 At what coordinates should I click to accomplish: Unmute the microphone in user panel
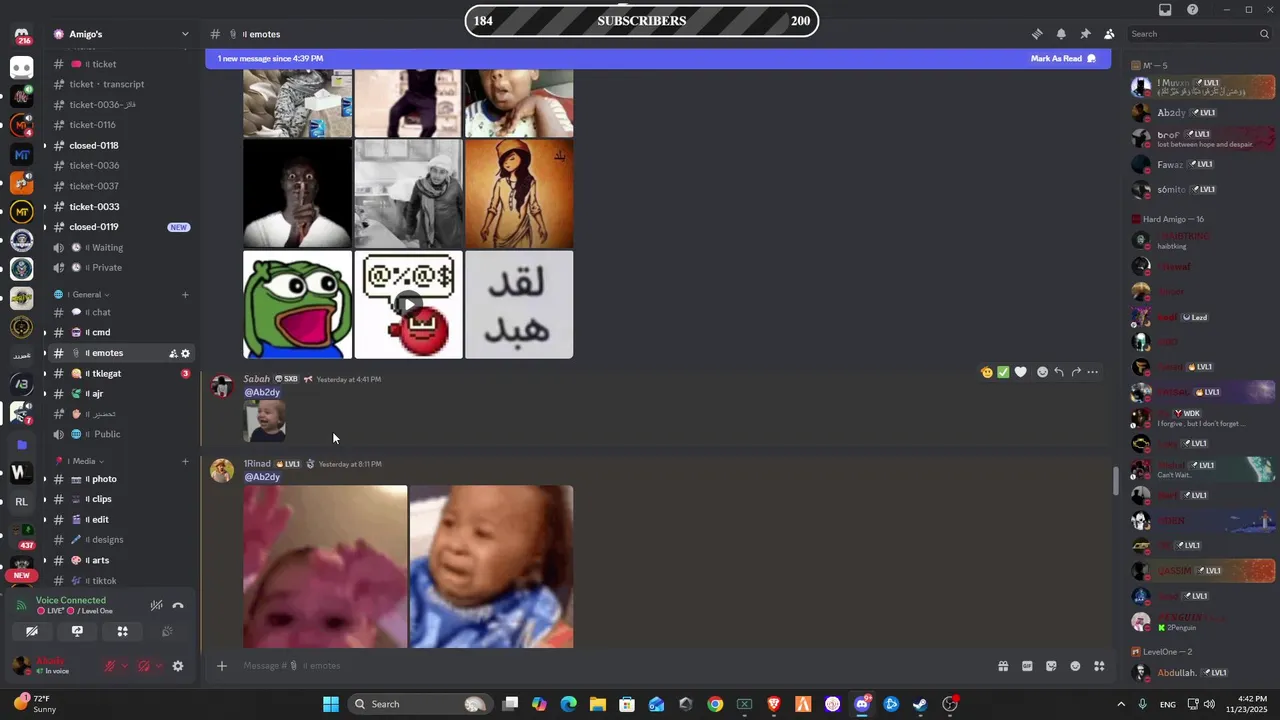click(110, 666)
